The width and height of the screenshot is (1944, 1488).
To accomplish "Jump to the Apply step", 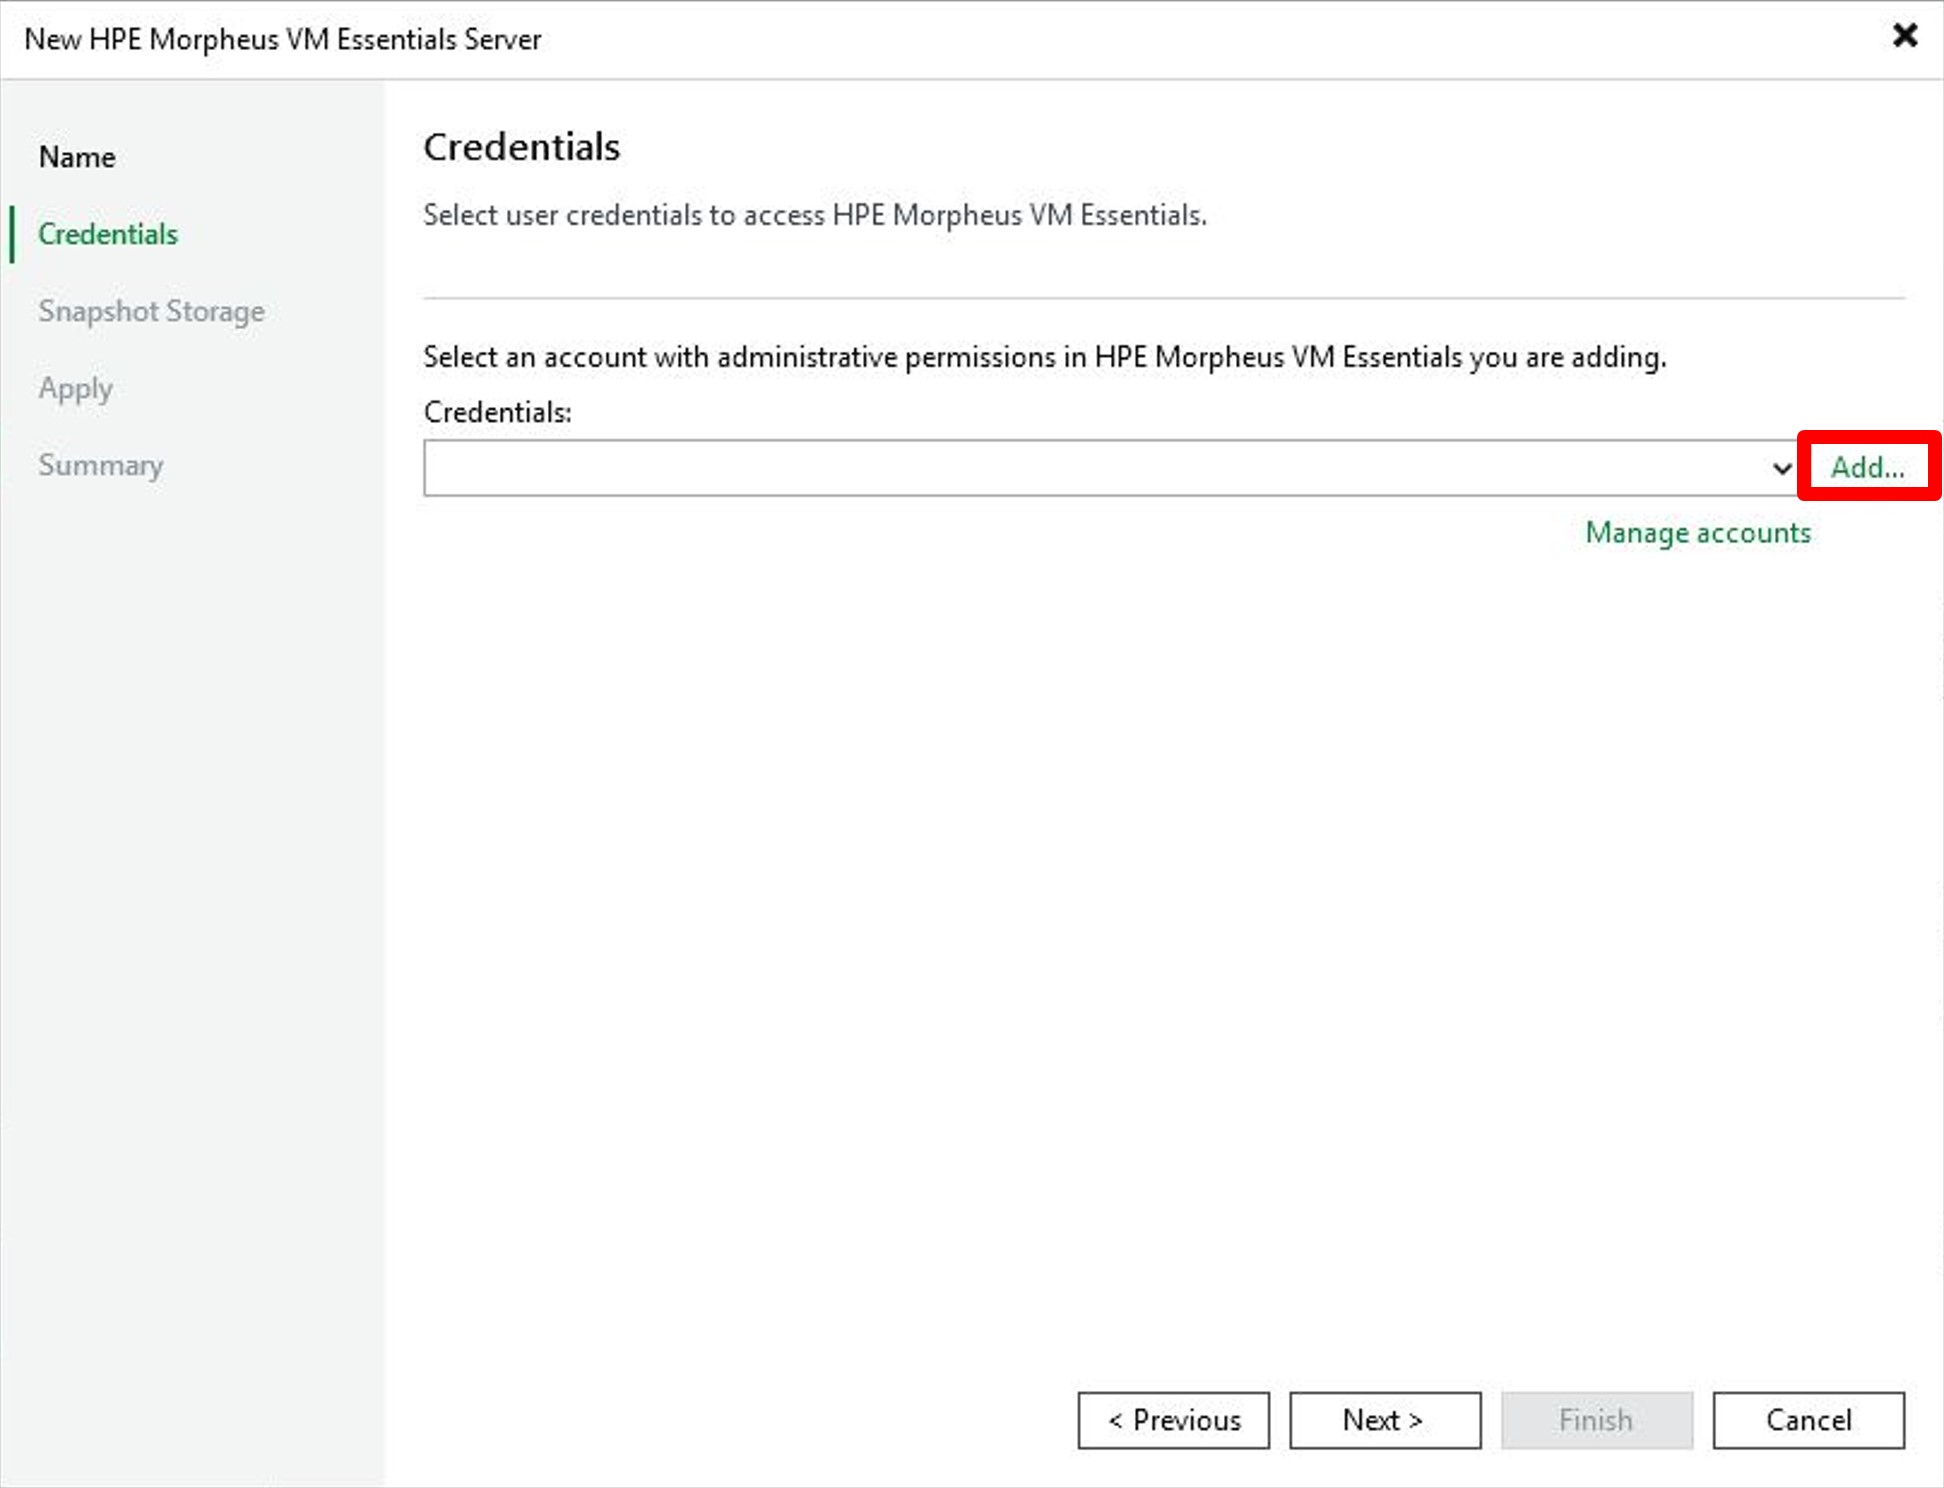I will click(76, 388).
